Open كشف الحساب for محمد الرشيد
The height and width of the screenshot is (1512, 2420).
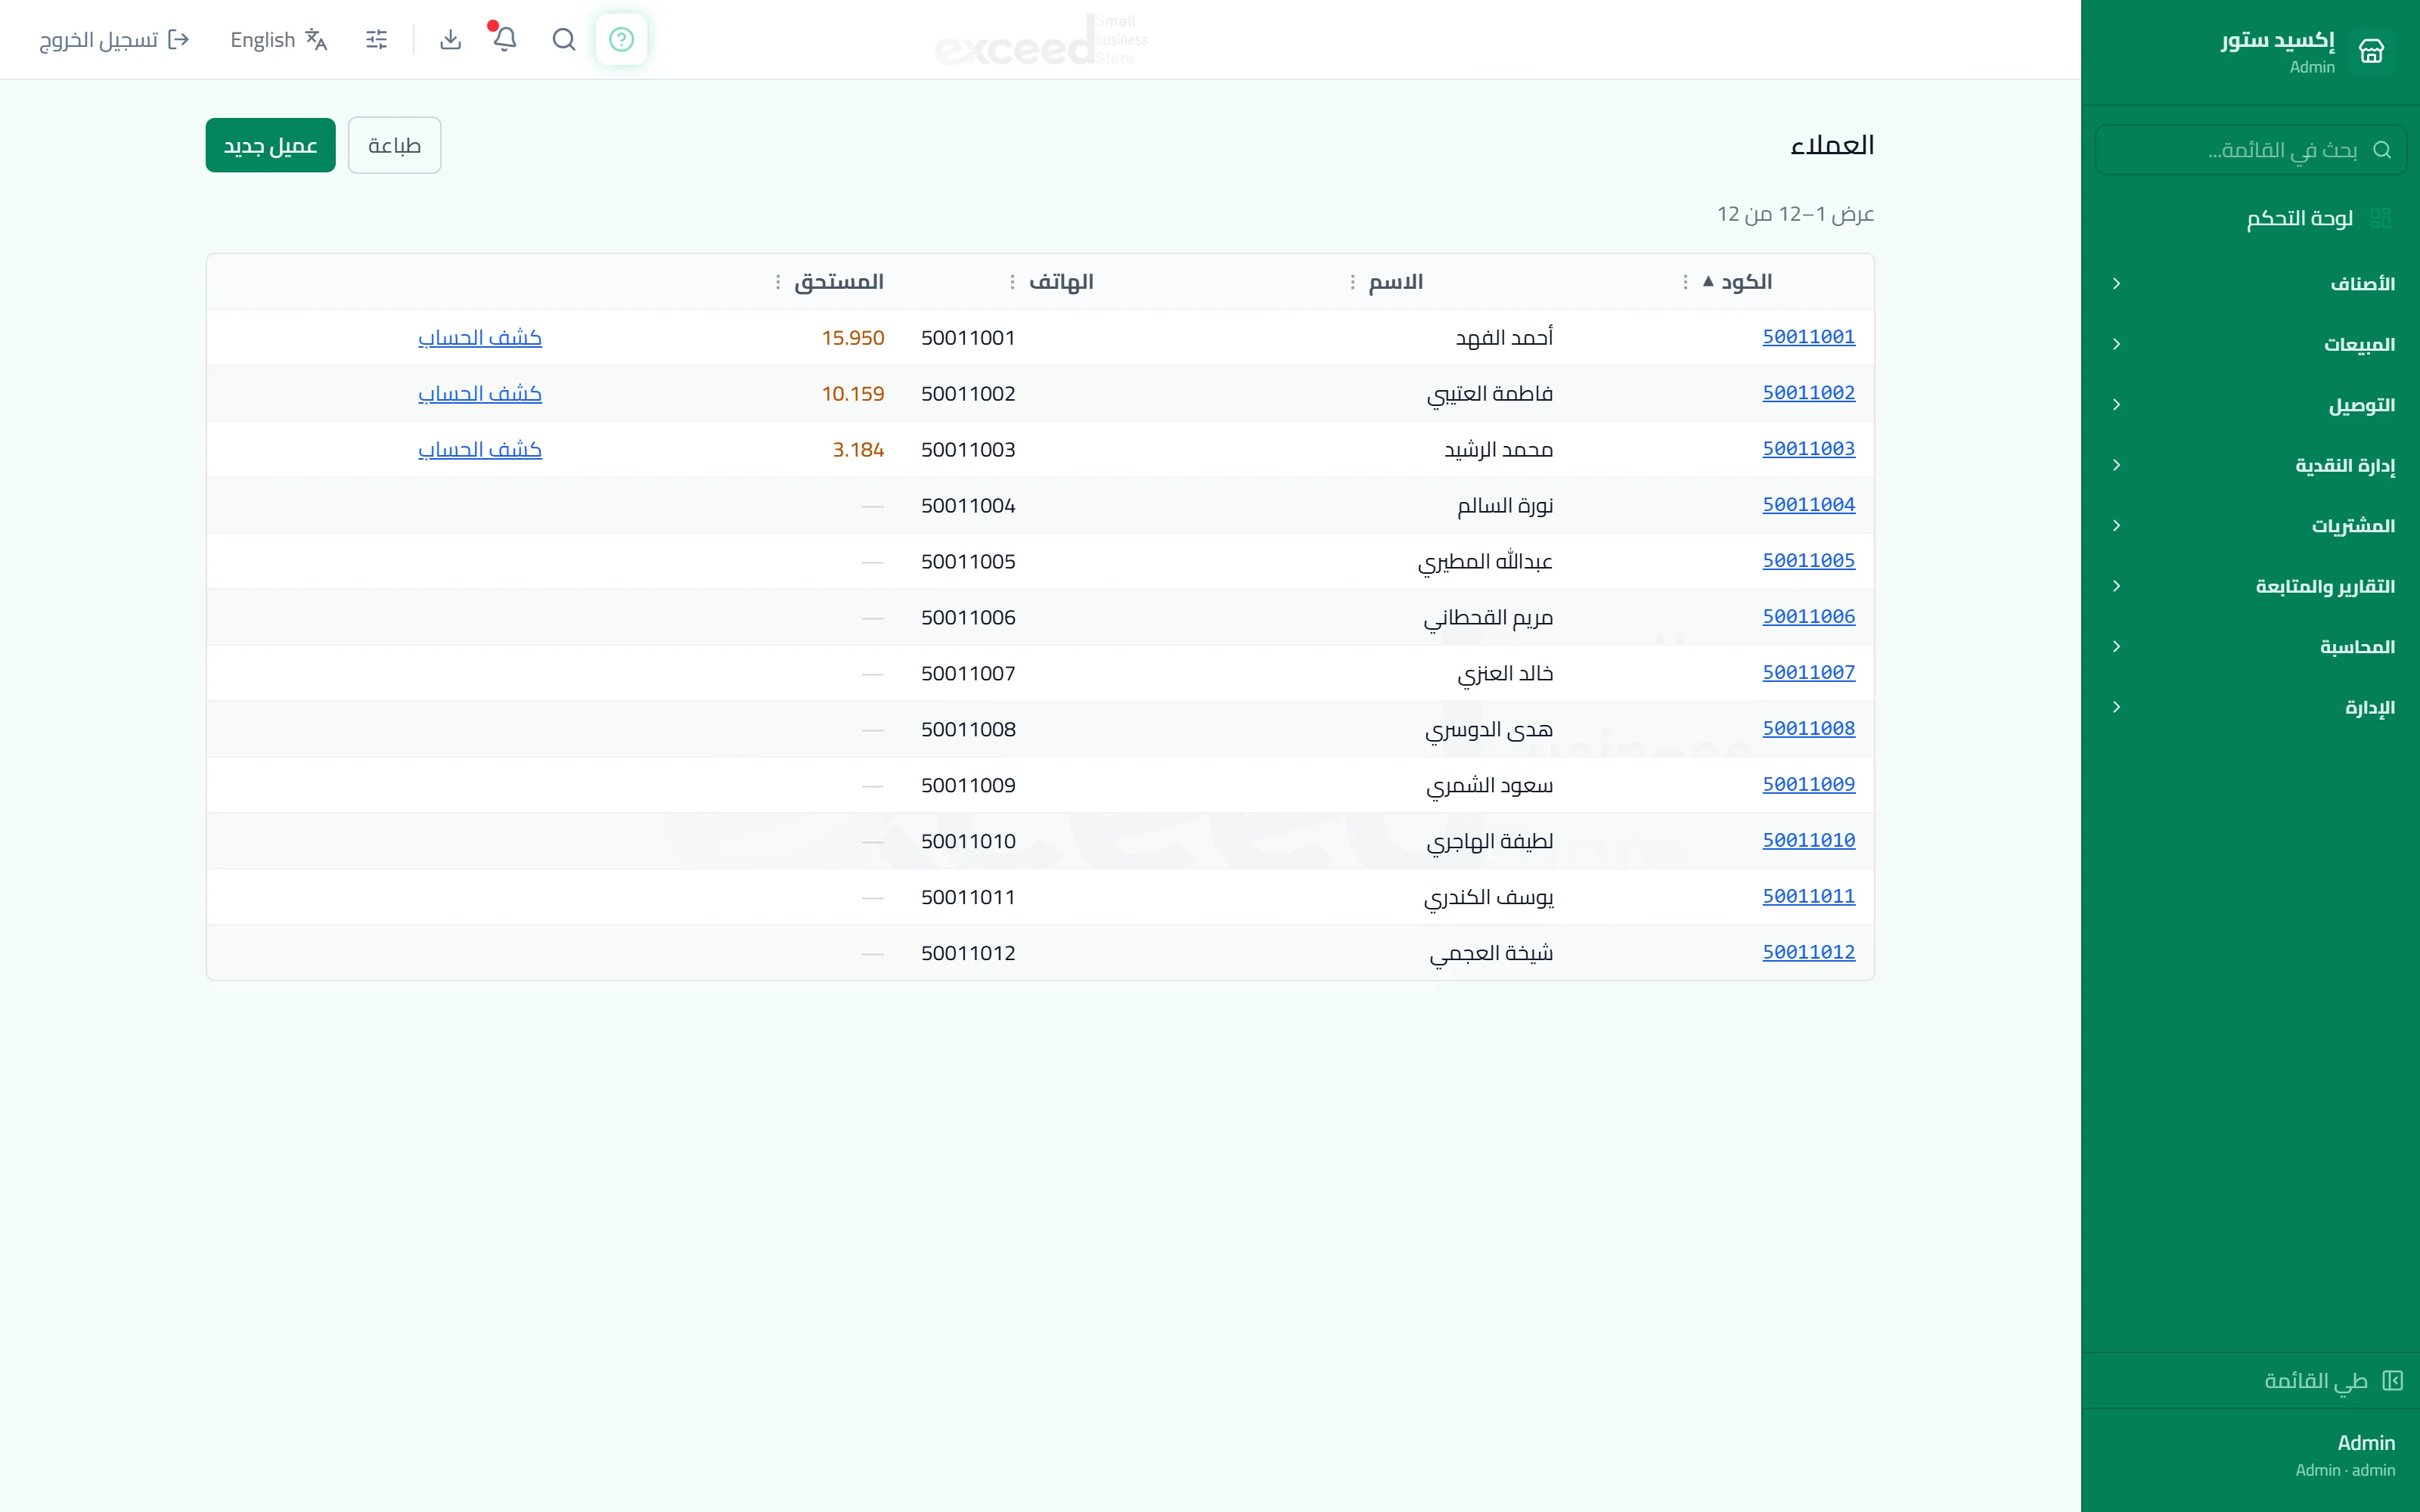tap(480, 450)
